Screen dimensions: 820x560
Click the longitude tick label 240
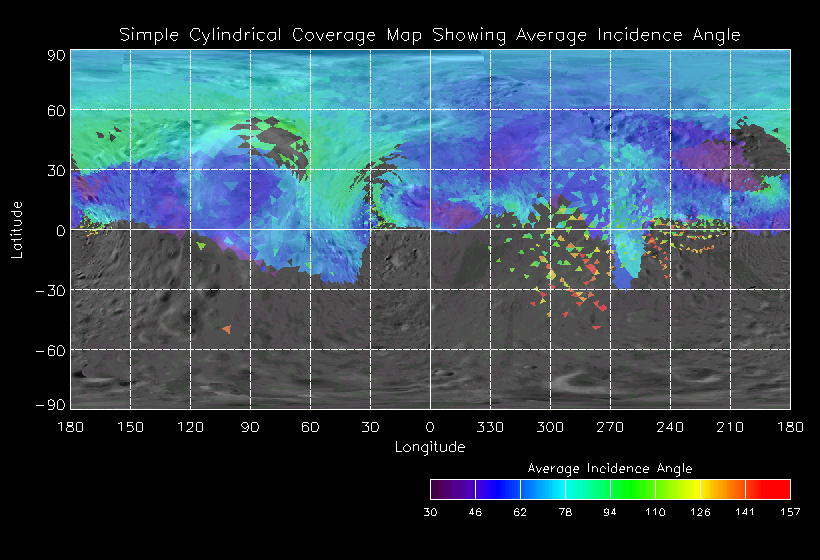click(x=670, y=428)
